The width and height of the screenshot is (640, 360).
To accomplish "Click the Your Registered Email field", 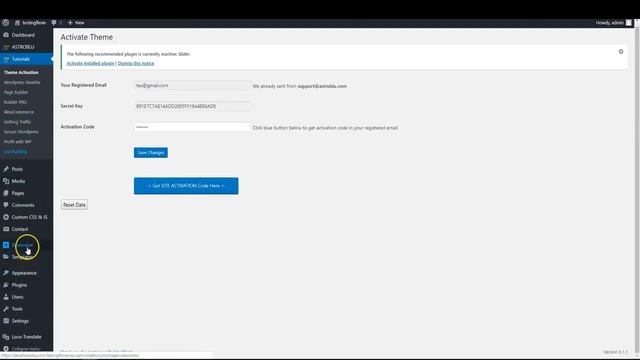I will pos(192,85).
